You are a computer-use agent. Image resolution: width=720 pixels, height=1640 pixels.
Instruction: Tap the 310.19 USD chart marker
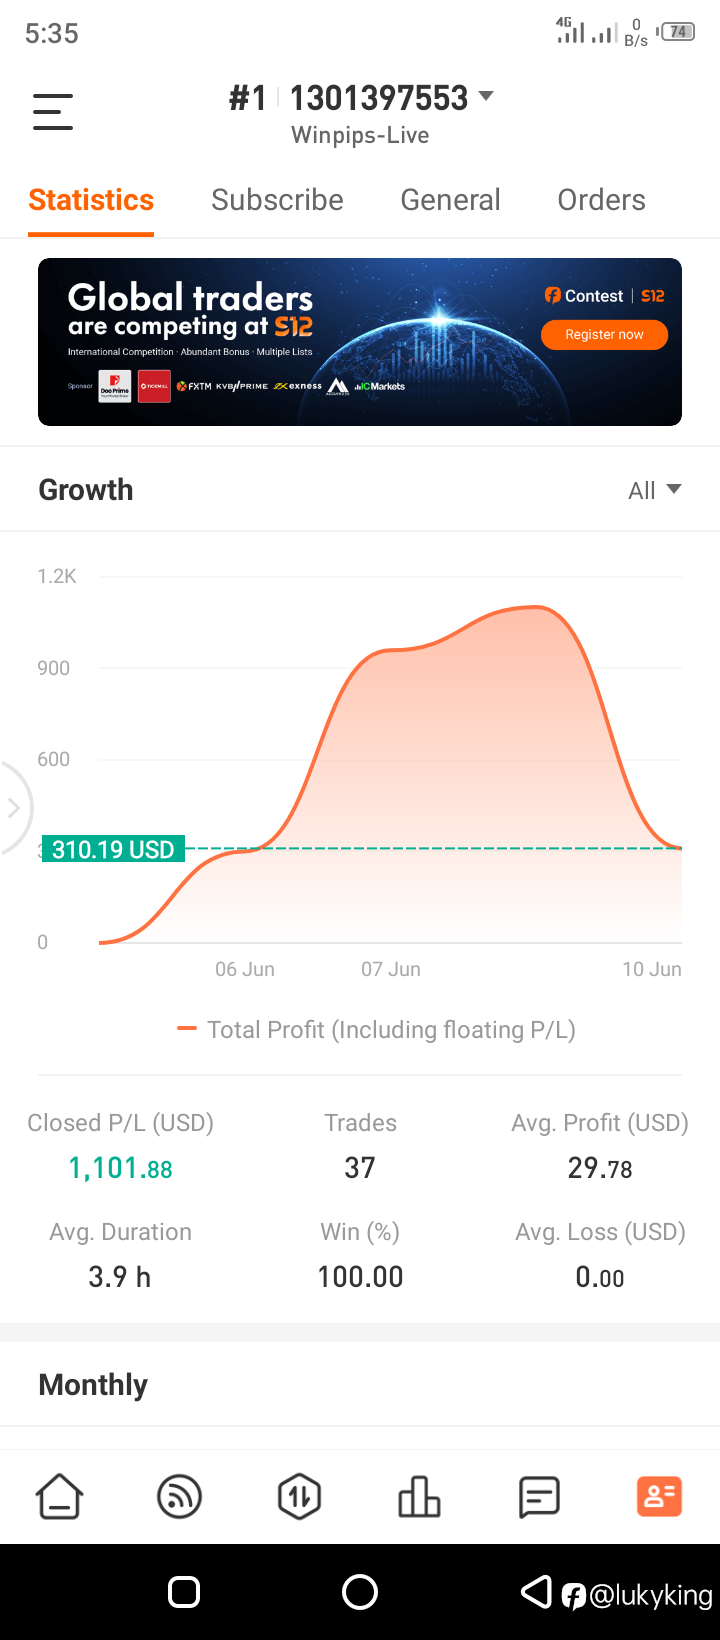113,850
